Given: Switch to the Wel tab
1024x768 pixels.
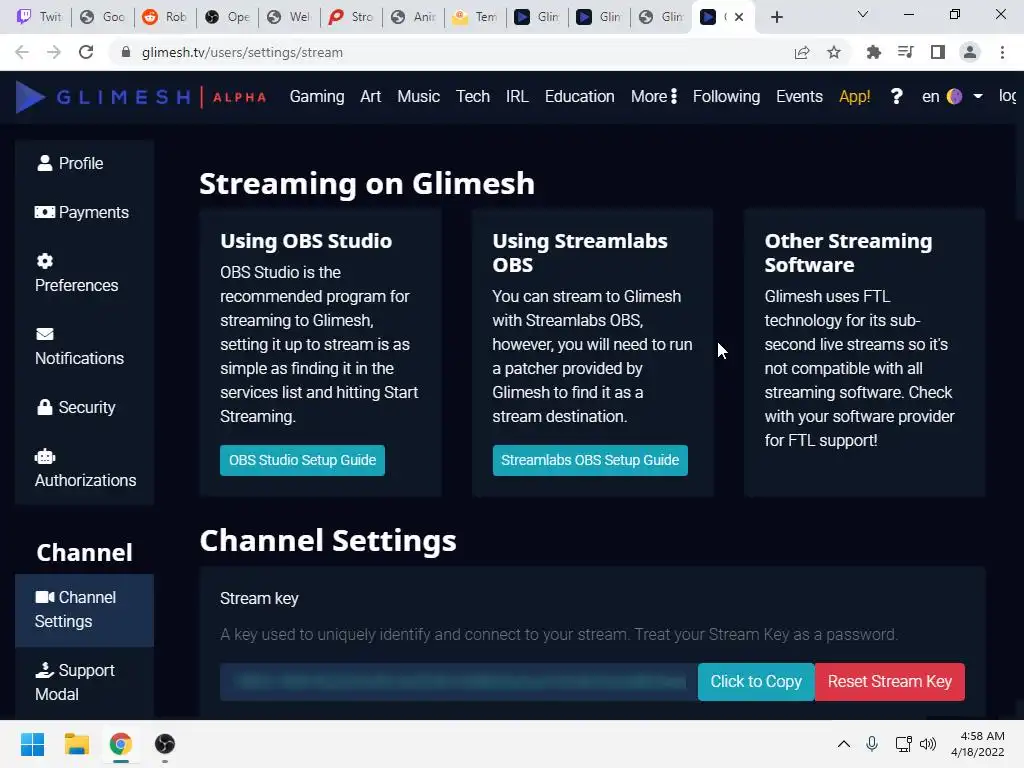Looking at the screenshot, I should tap(288, 17).
